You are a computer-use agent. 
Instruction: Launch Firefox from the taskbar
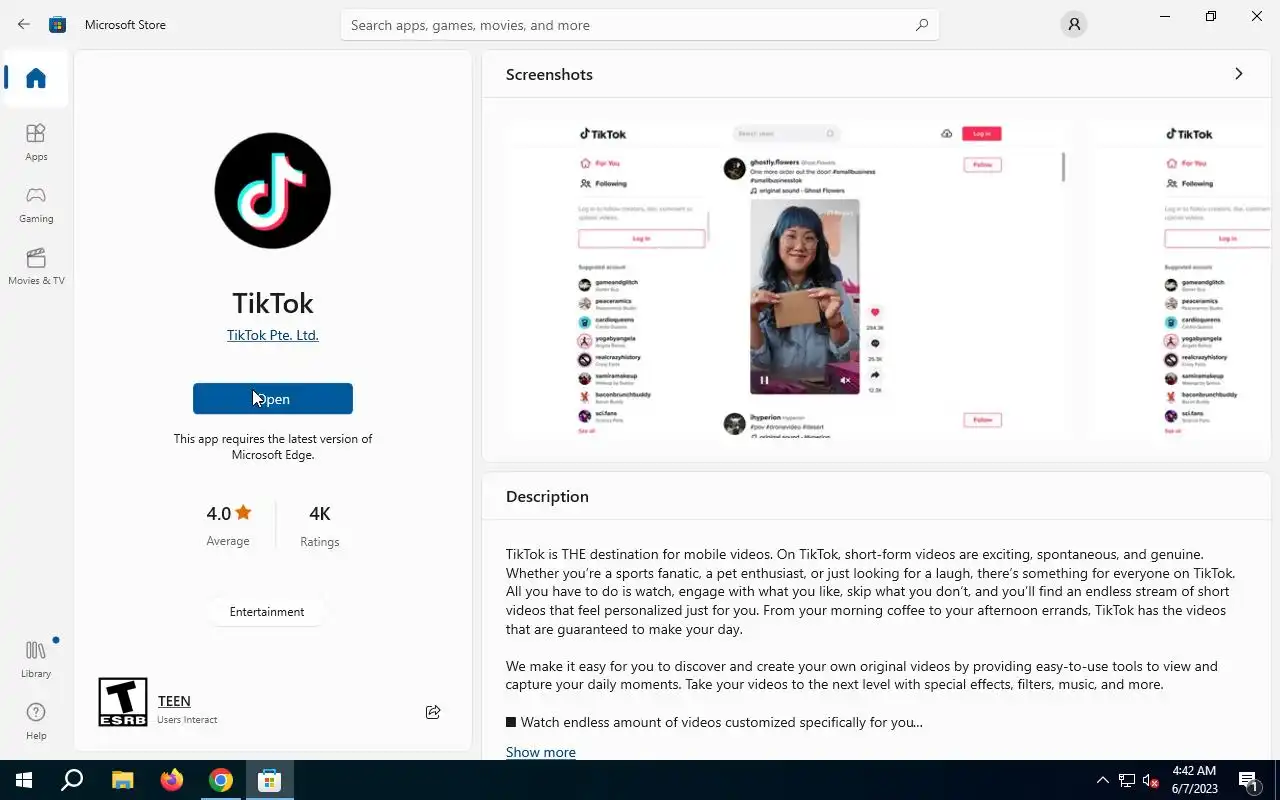pos(172,780)
